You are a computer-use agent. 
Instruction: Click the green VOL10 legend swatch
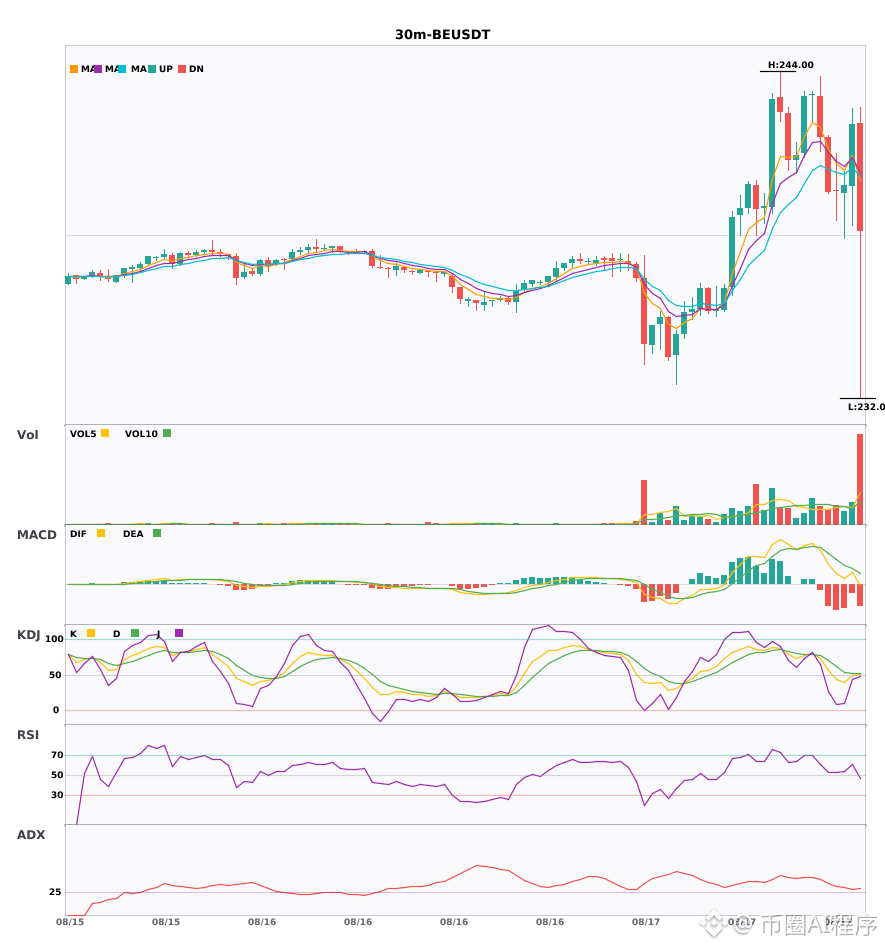click(167, 433)
